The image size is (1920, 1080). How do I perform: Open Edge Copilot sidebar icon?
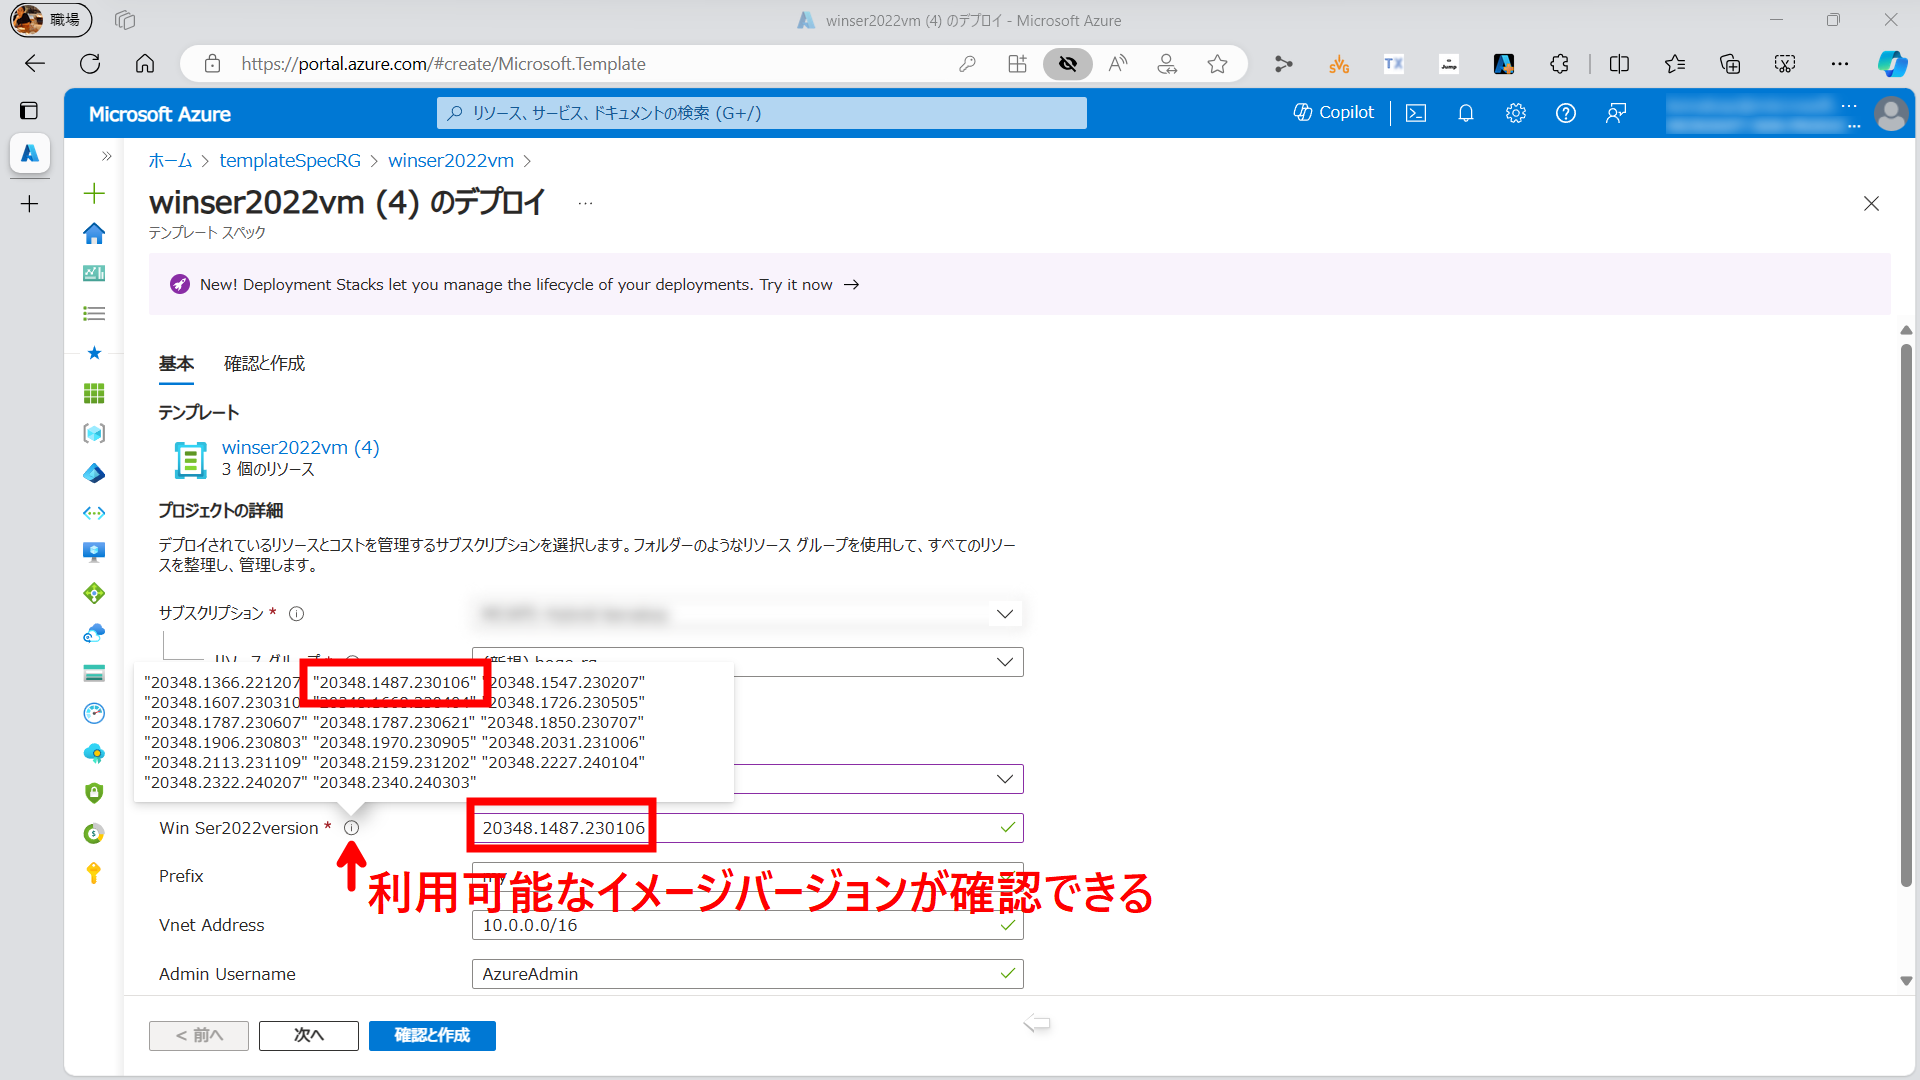1892,64
